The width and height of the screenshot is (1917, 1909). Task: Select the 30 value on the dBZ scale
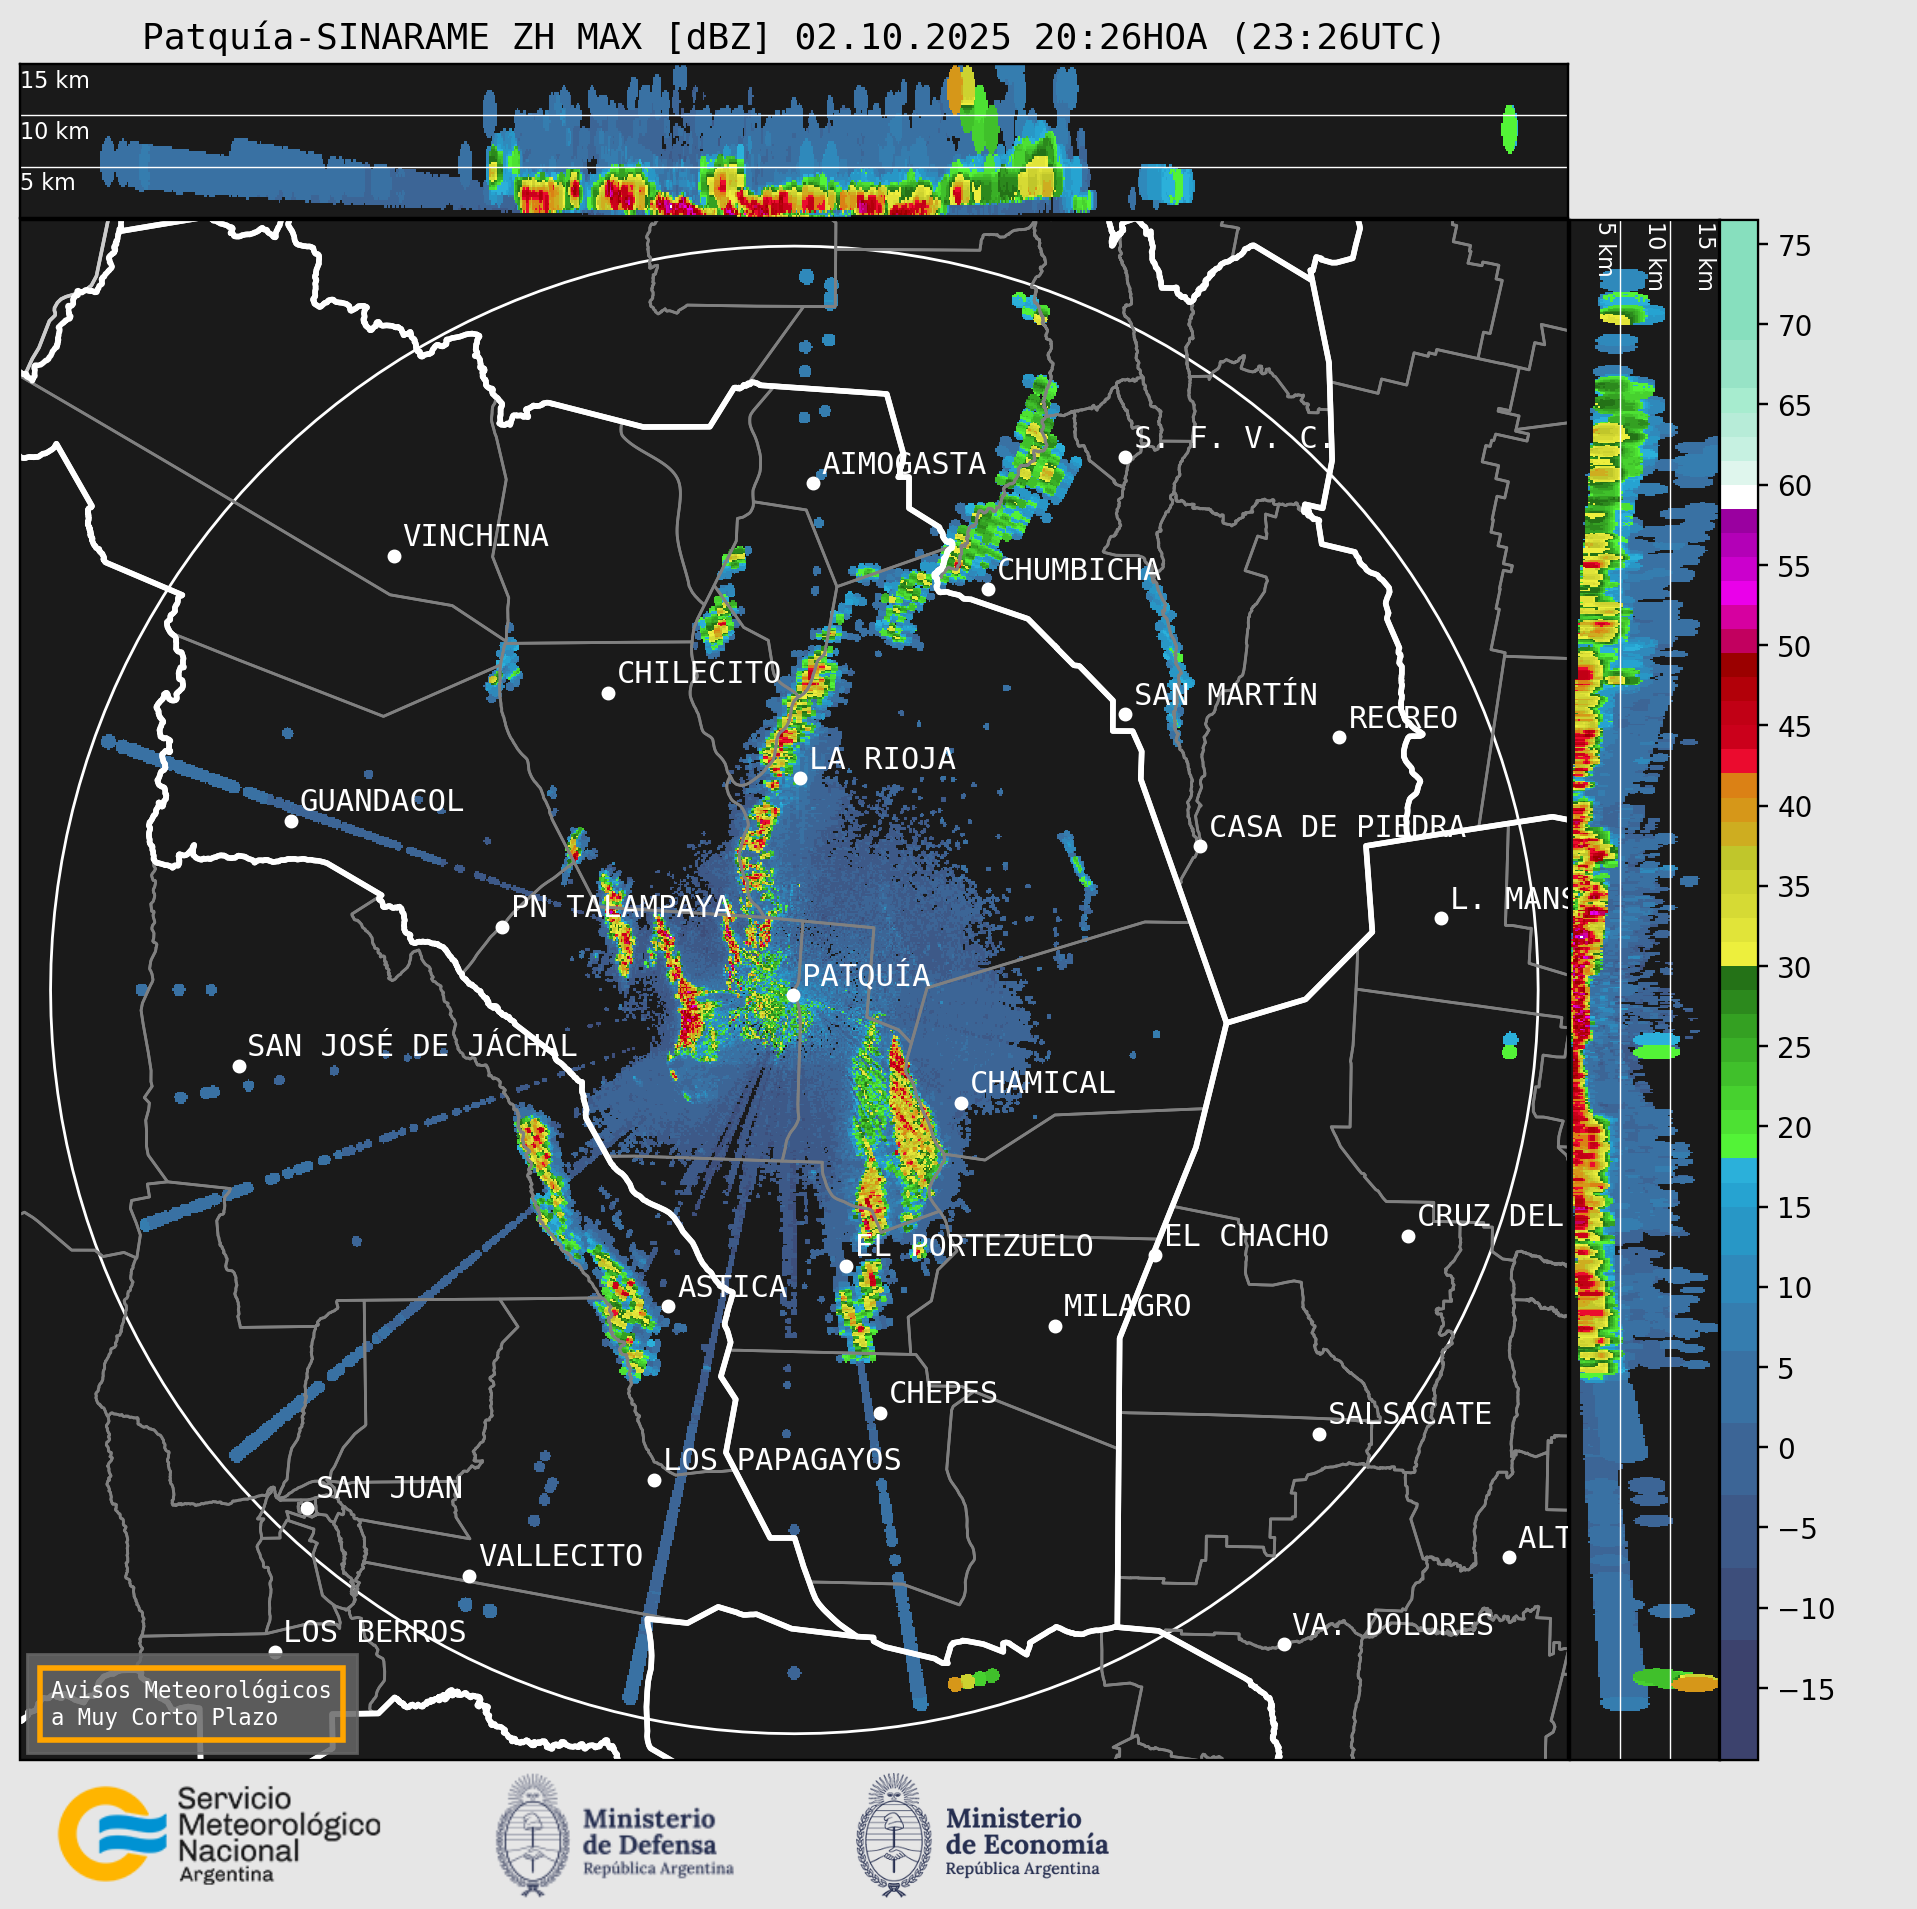coord(1795,968)
